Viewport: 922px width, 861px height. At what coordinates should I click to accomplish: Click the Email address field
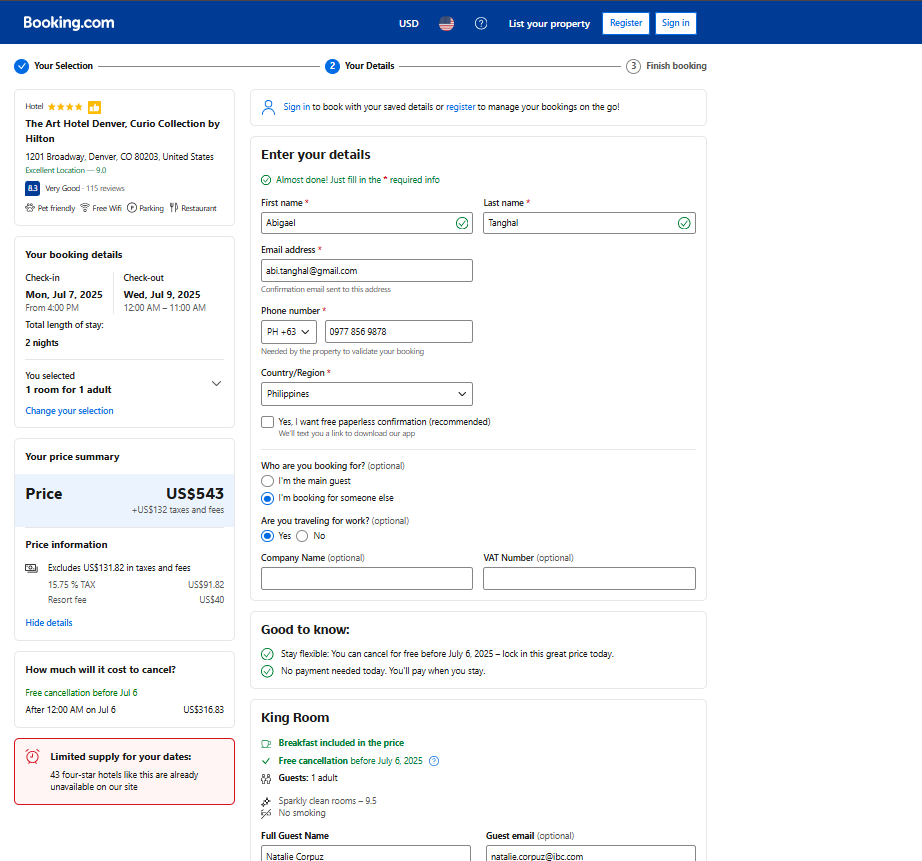[x=367, y=271]
